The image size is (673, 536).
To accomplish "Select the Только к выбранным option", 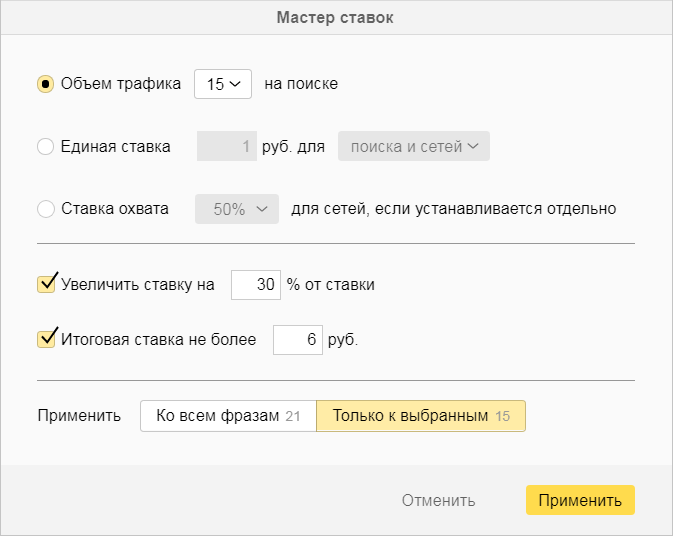I will click(420, 416).
